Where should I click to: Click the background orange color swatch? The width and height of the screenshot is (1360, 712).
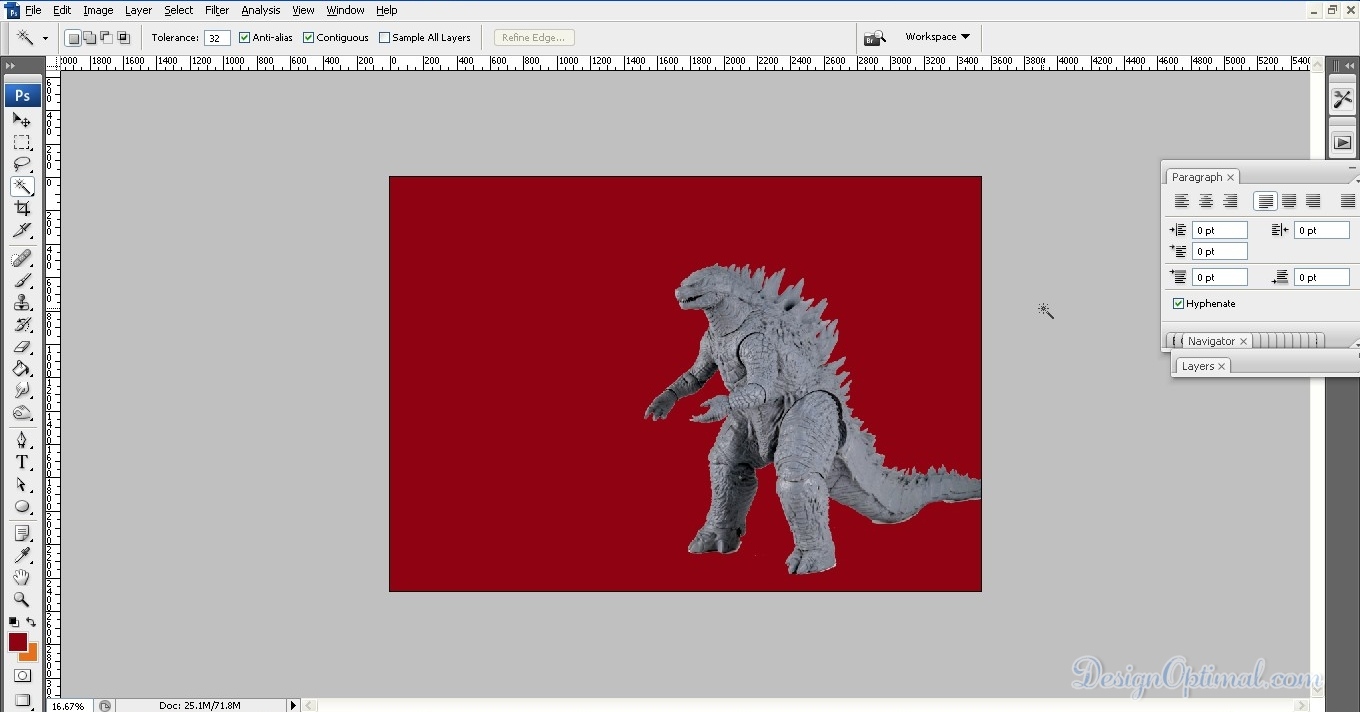[31, 654]
